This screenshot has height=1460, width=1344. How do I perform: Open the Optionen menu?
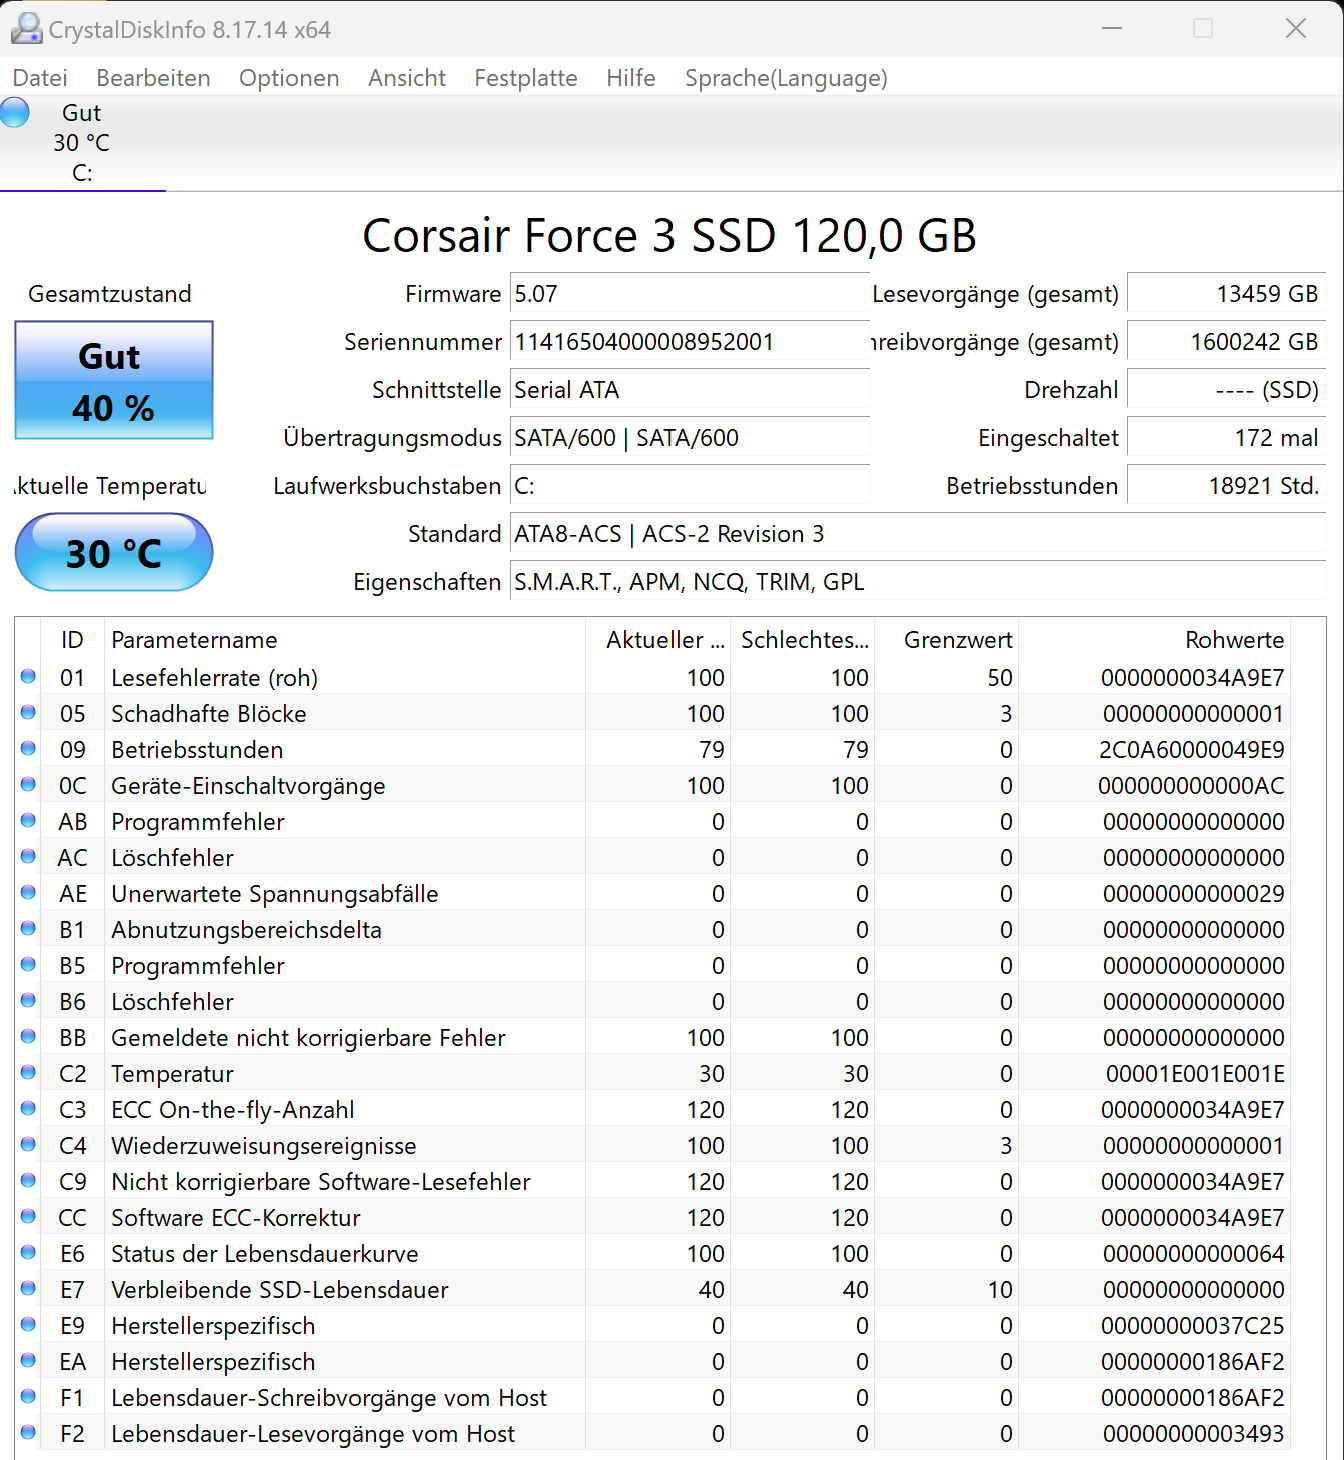289,78
